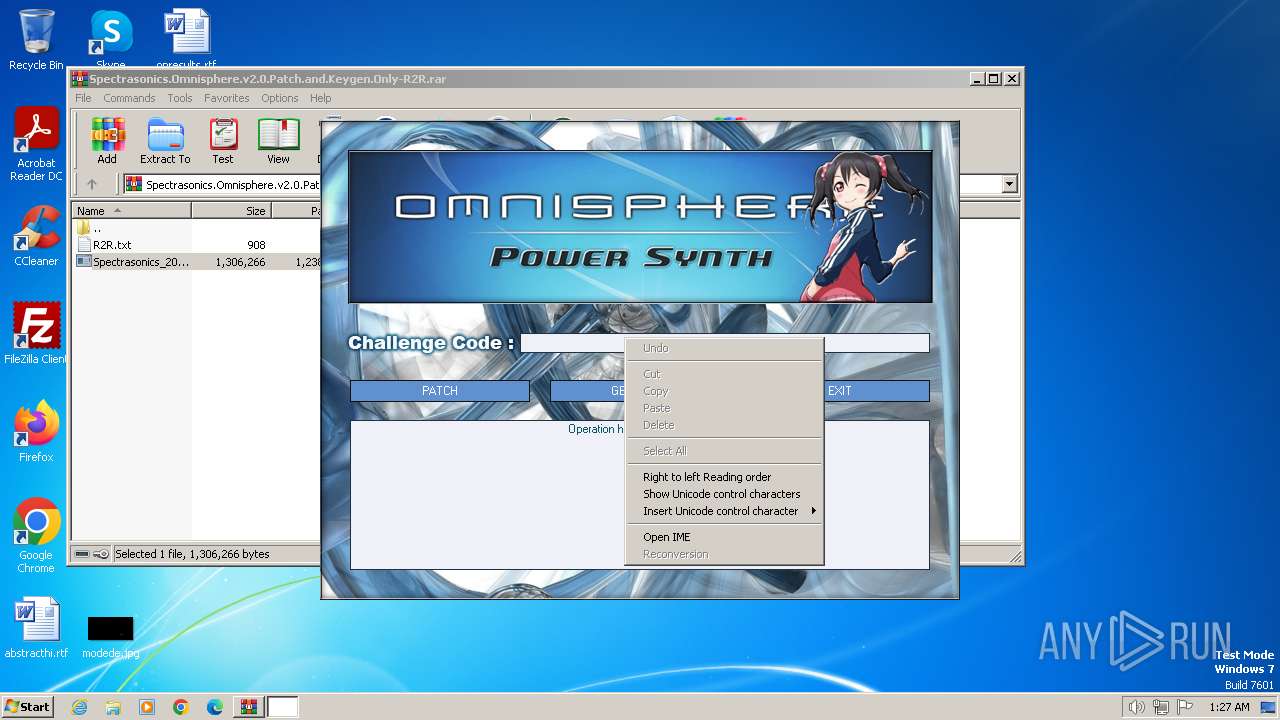
Task: Open the Favorites menu in WinRAR
Action: 227,98
